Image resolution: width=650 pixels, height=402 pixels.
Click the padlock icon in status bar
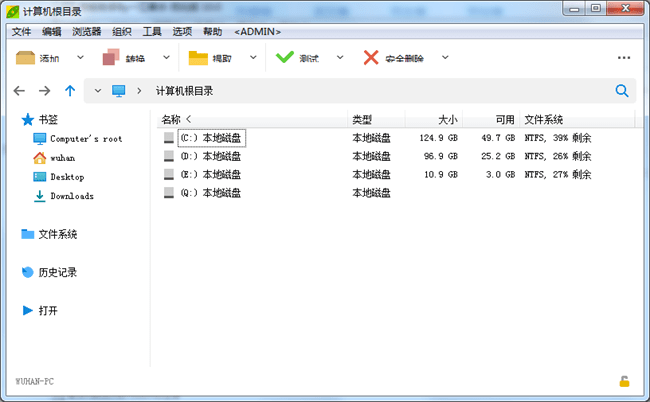pos(624,381)
